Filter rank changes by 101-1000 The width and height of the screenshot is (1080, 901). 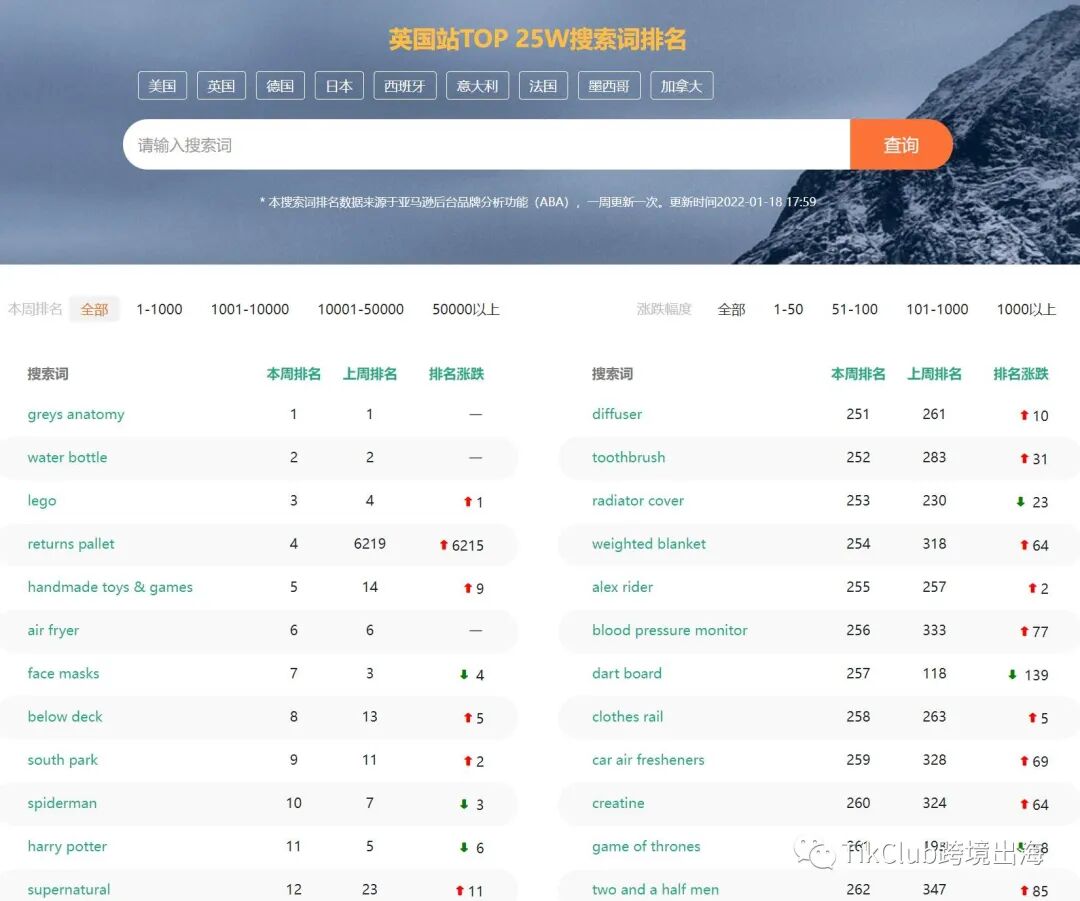(x=936, y=309)
